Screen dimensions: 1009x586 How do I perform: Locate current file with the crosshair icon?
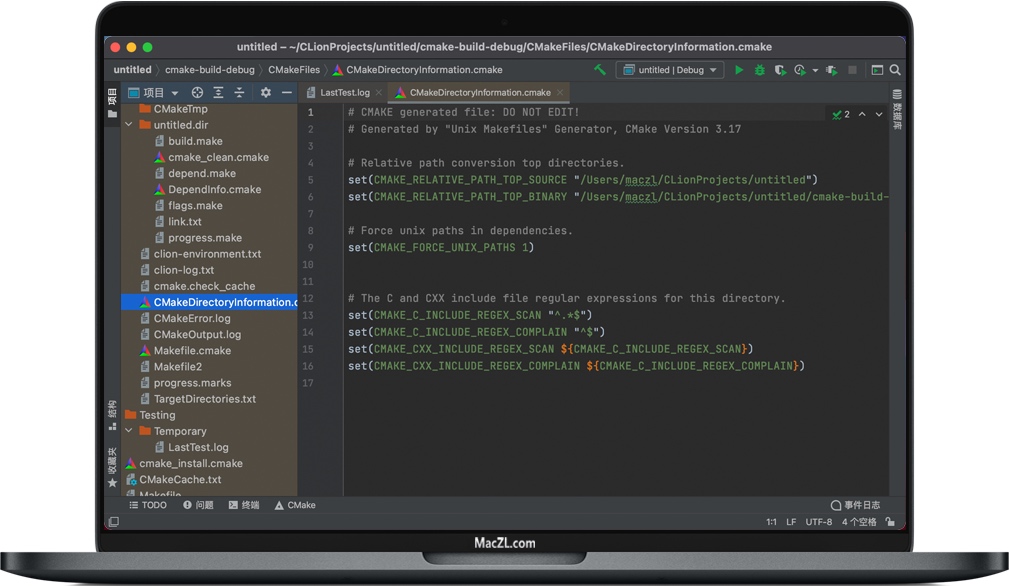[198, 92]
